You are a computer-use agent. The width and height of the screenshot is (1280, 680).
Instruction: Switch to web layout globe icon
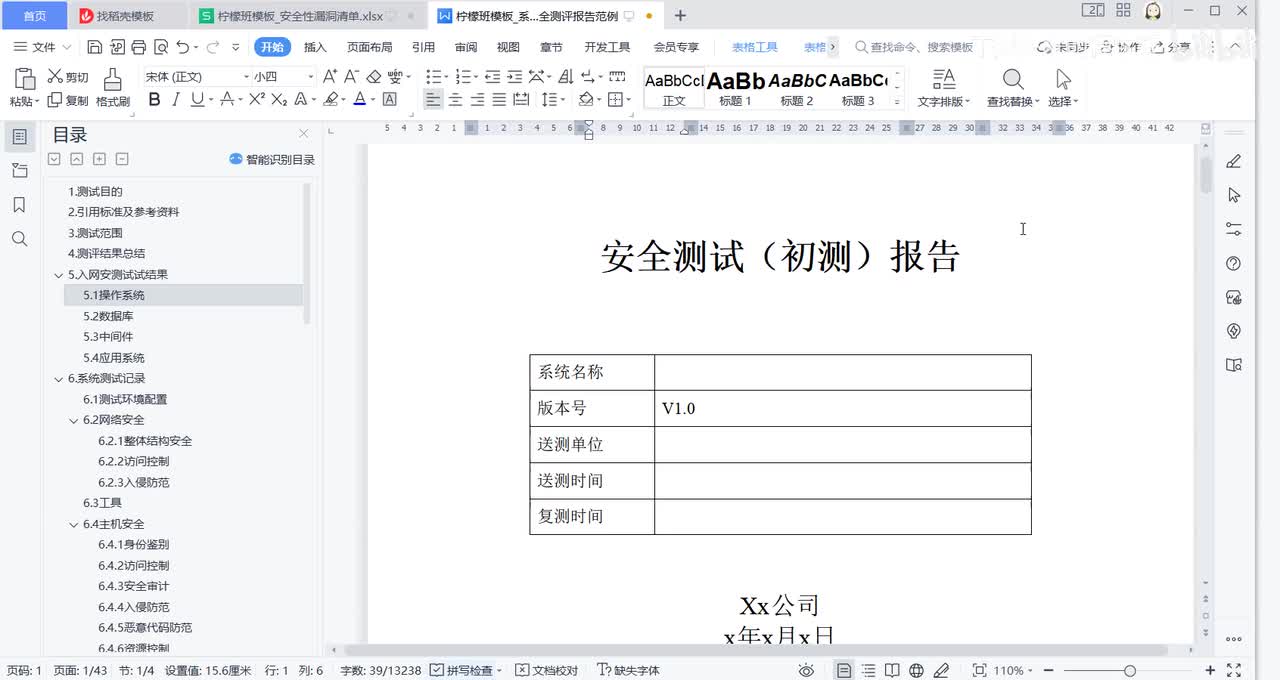[916, 670]
